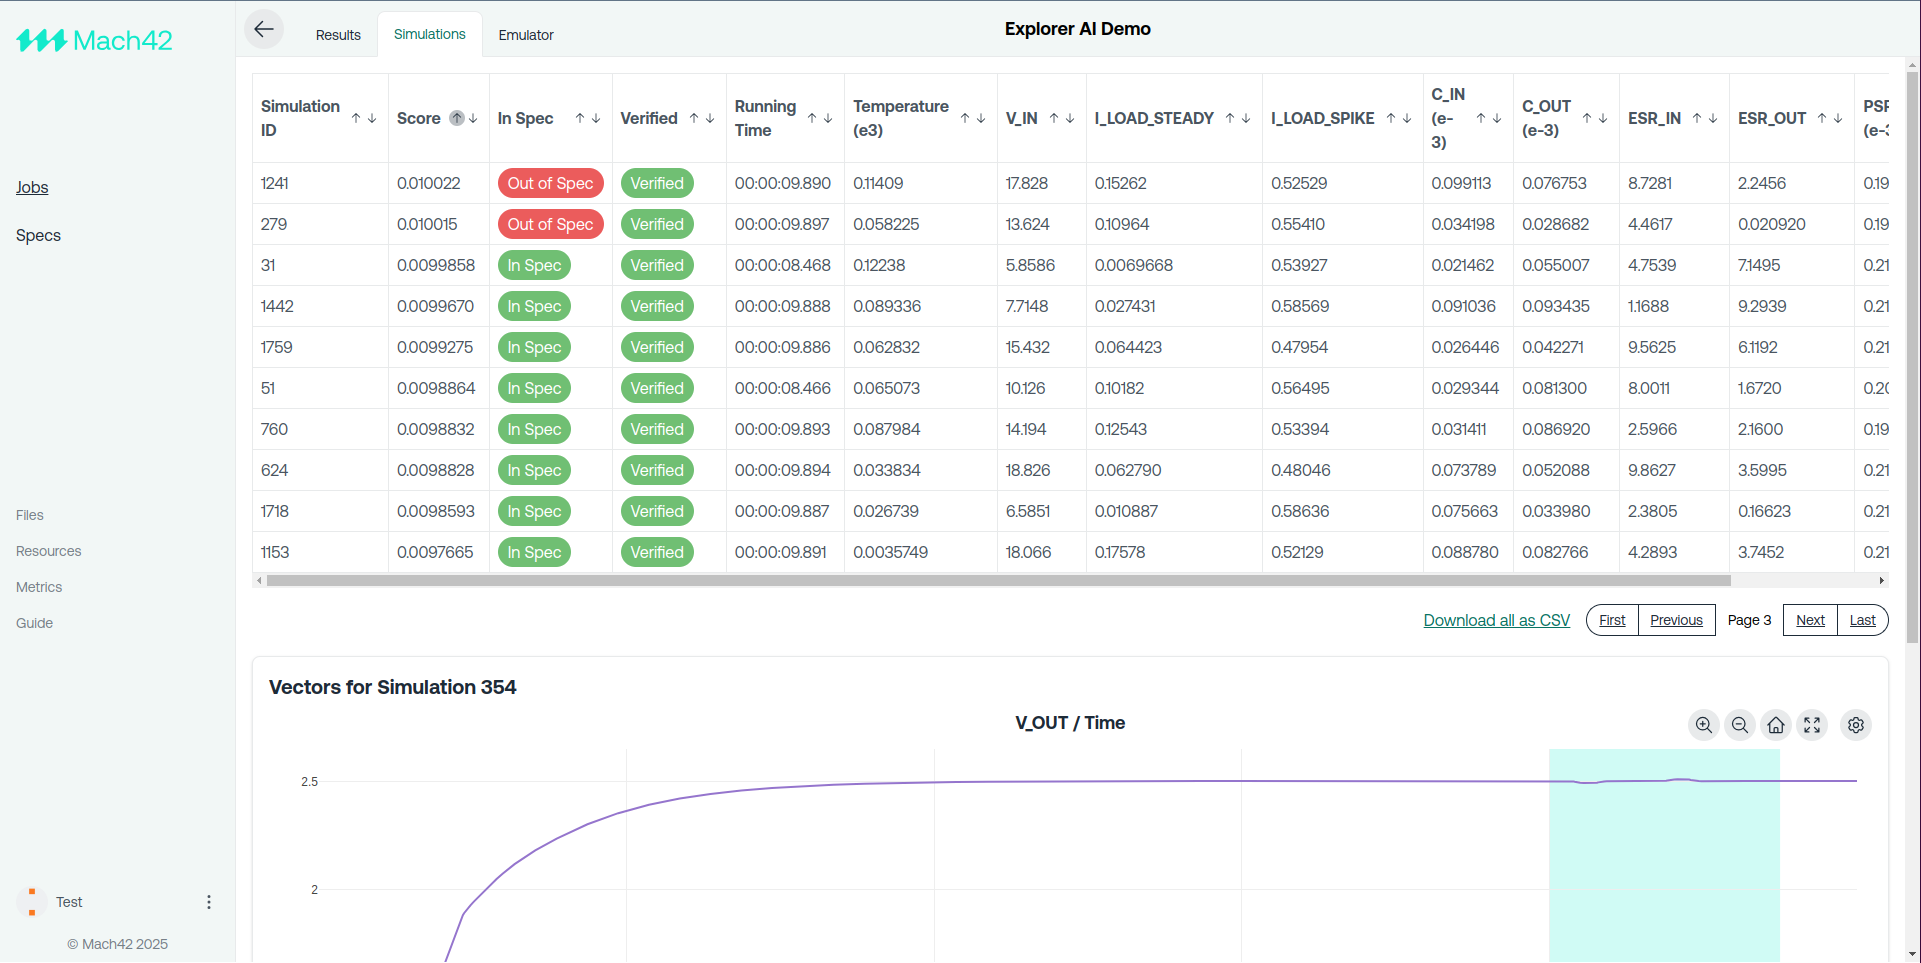Sort Score column ascending
This screenshot has height=963, width=1921.
click(457, 118)
